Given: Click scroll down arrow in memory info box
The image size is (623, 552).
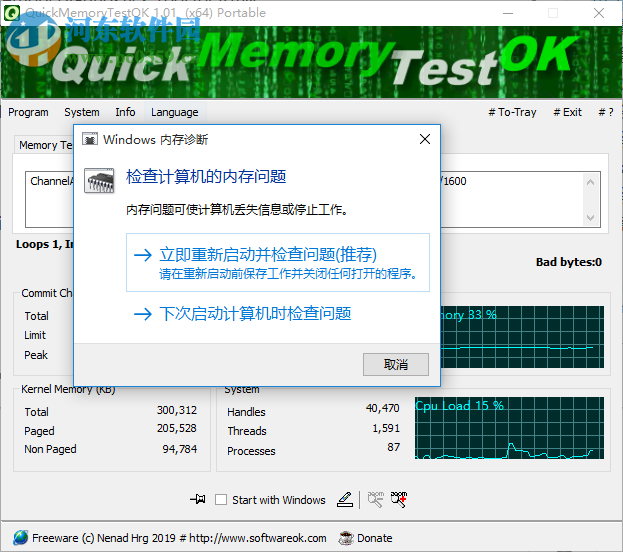Looking at the screenshot, I should (x=590, y=218).
